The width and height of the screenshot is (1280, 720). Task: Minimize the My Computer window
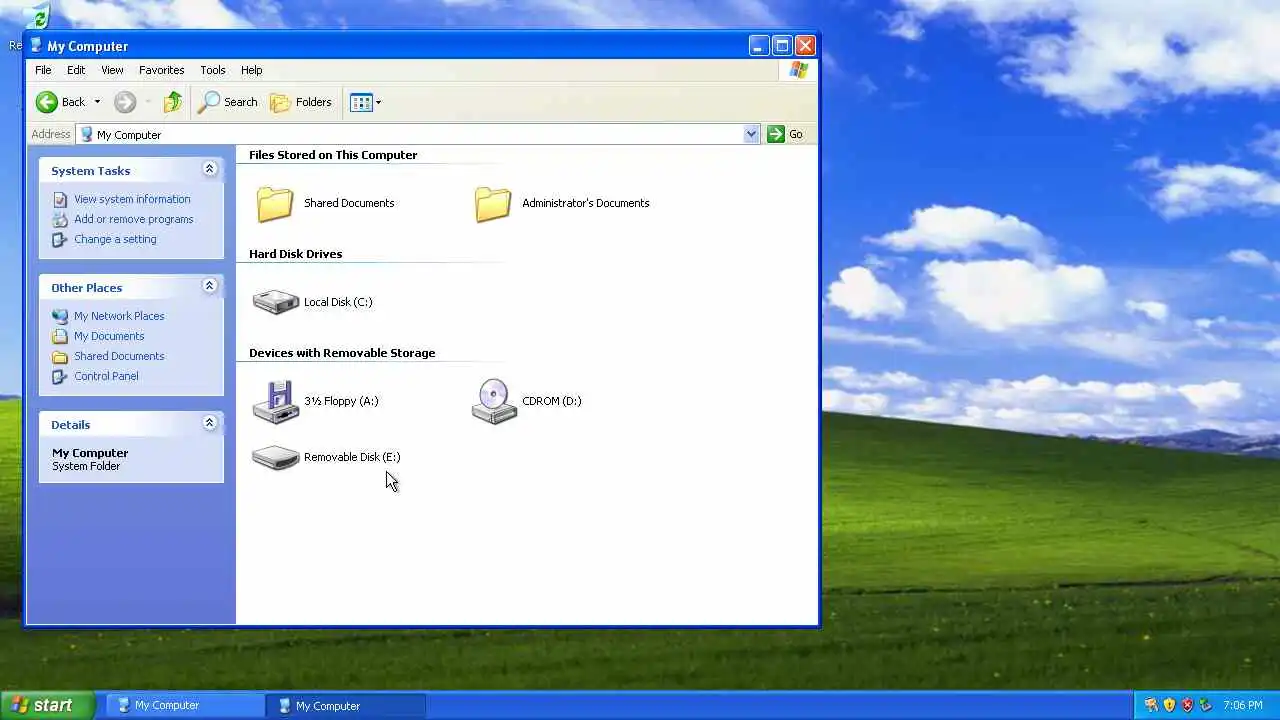[x=759, y=45]
